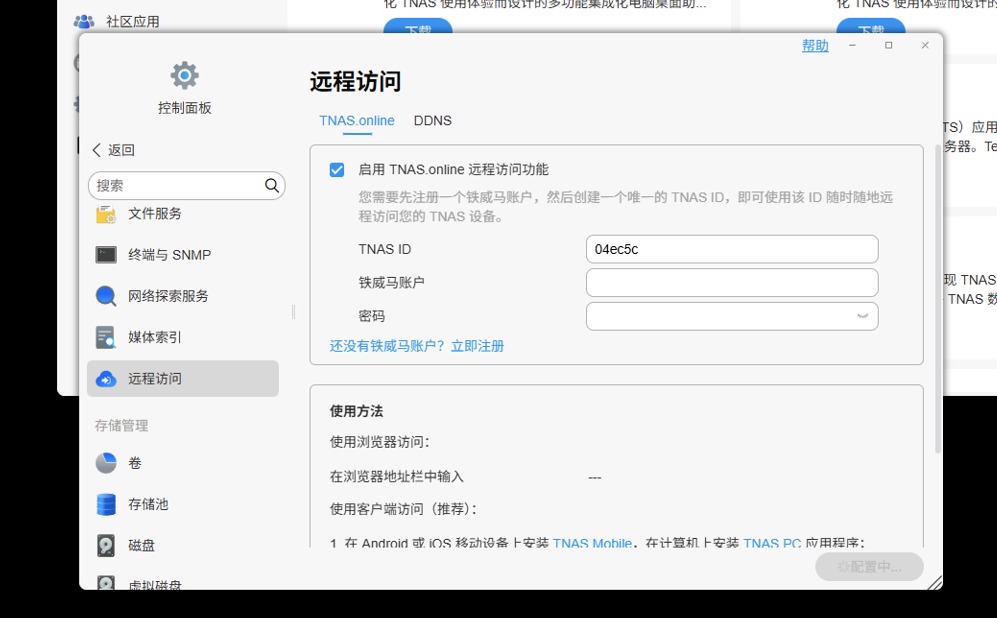Viewport: 997px width, 618px height.
Task: Select 磁盘 in the sidebar
Action: 183,546
